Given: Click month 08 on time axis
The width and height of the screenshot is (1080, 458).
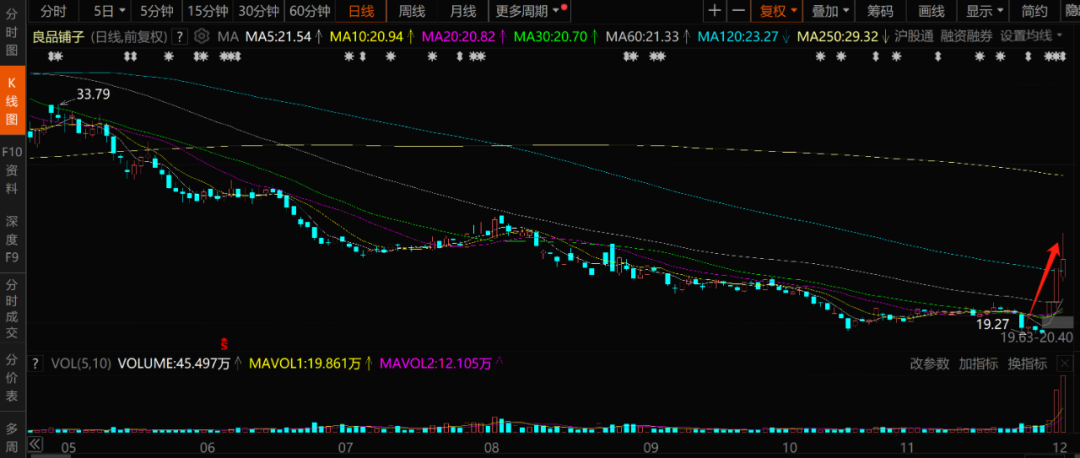Looking at the screenshot, I should (491, 447).
